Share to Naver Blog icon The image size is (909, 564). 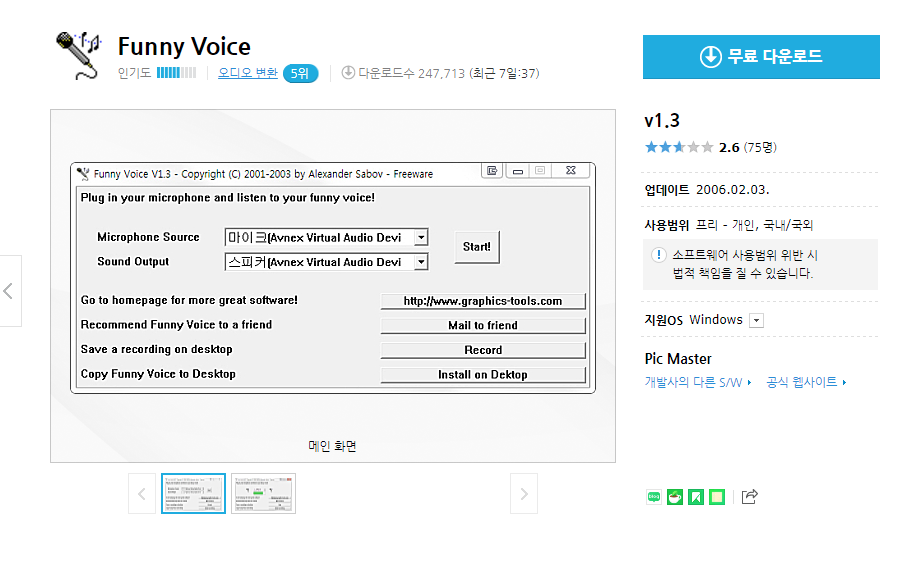point(654,497)
